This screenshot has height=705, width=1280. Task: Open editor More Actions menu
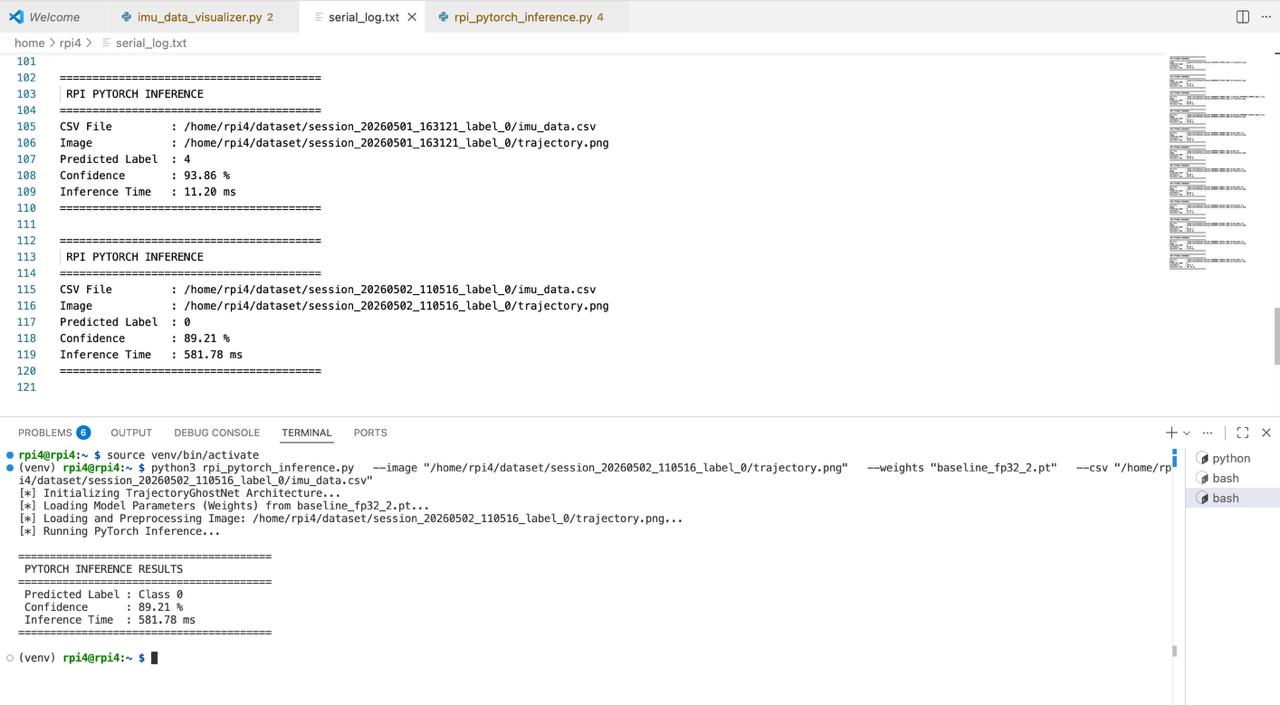point(1266,17)
